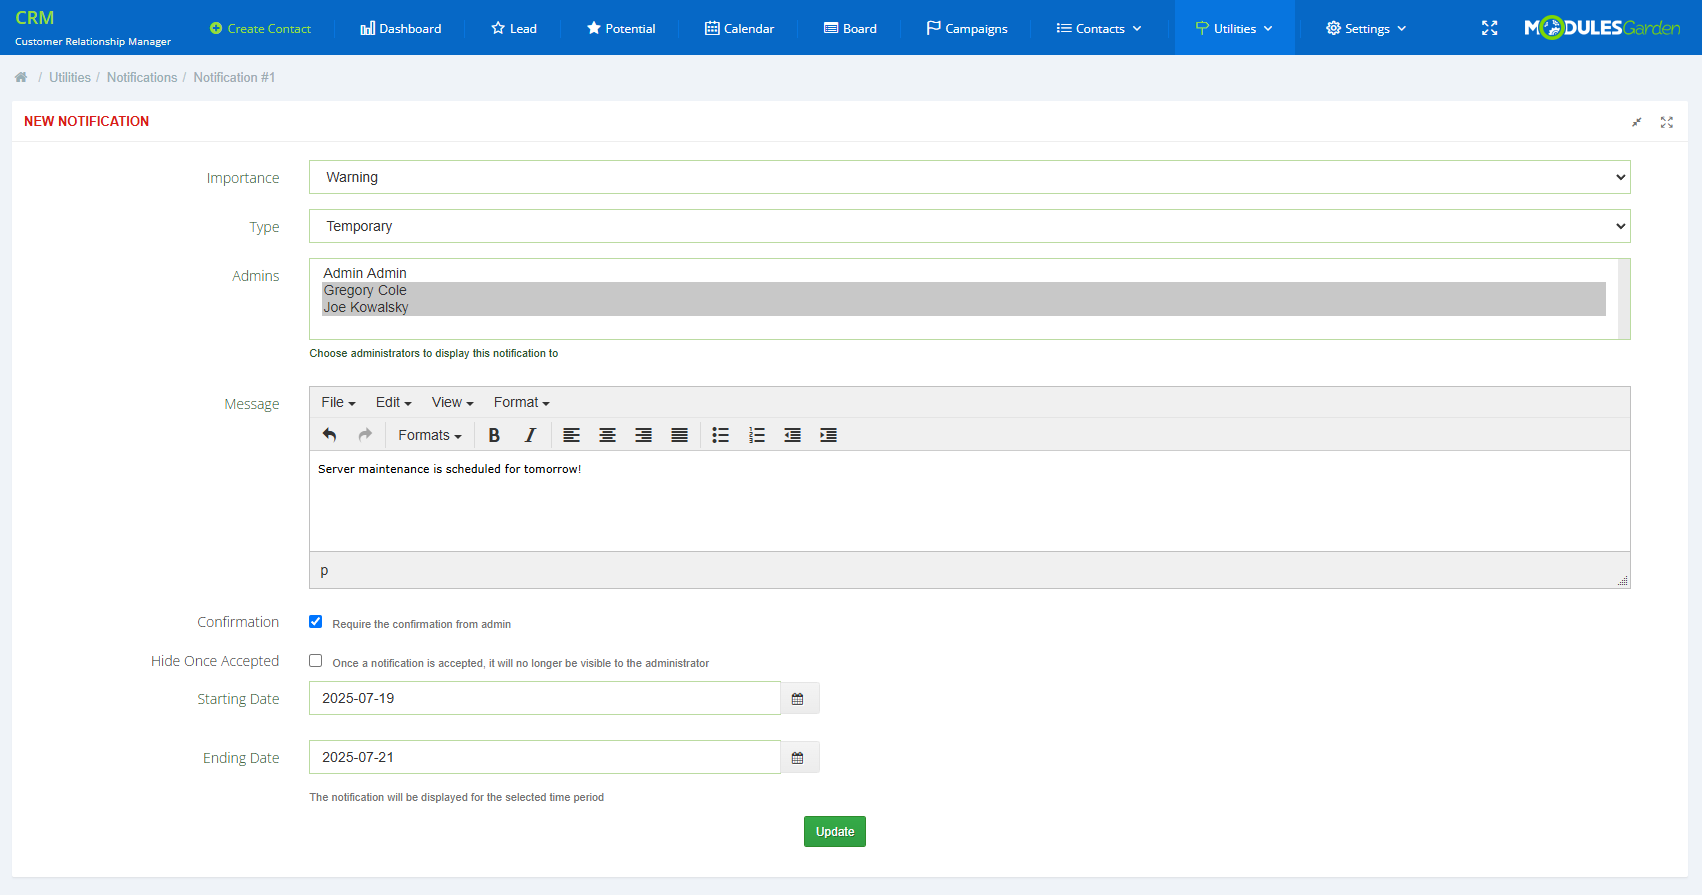
Task: Toggle italic formatting in message editor
Action: tap(530, 435)
